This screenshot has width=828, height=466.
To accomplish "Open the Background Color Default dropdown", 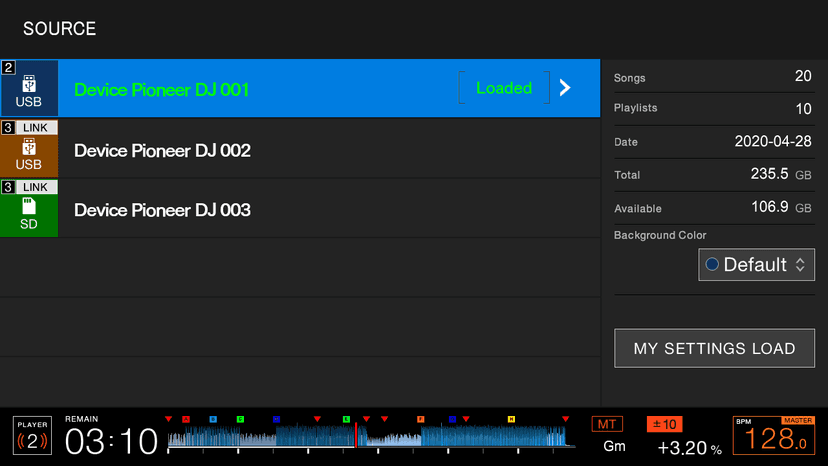I will point(756,264).
